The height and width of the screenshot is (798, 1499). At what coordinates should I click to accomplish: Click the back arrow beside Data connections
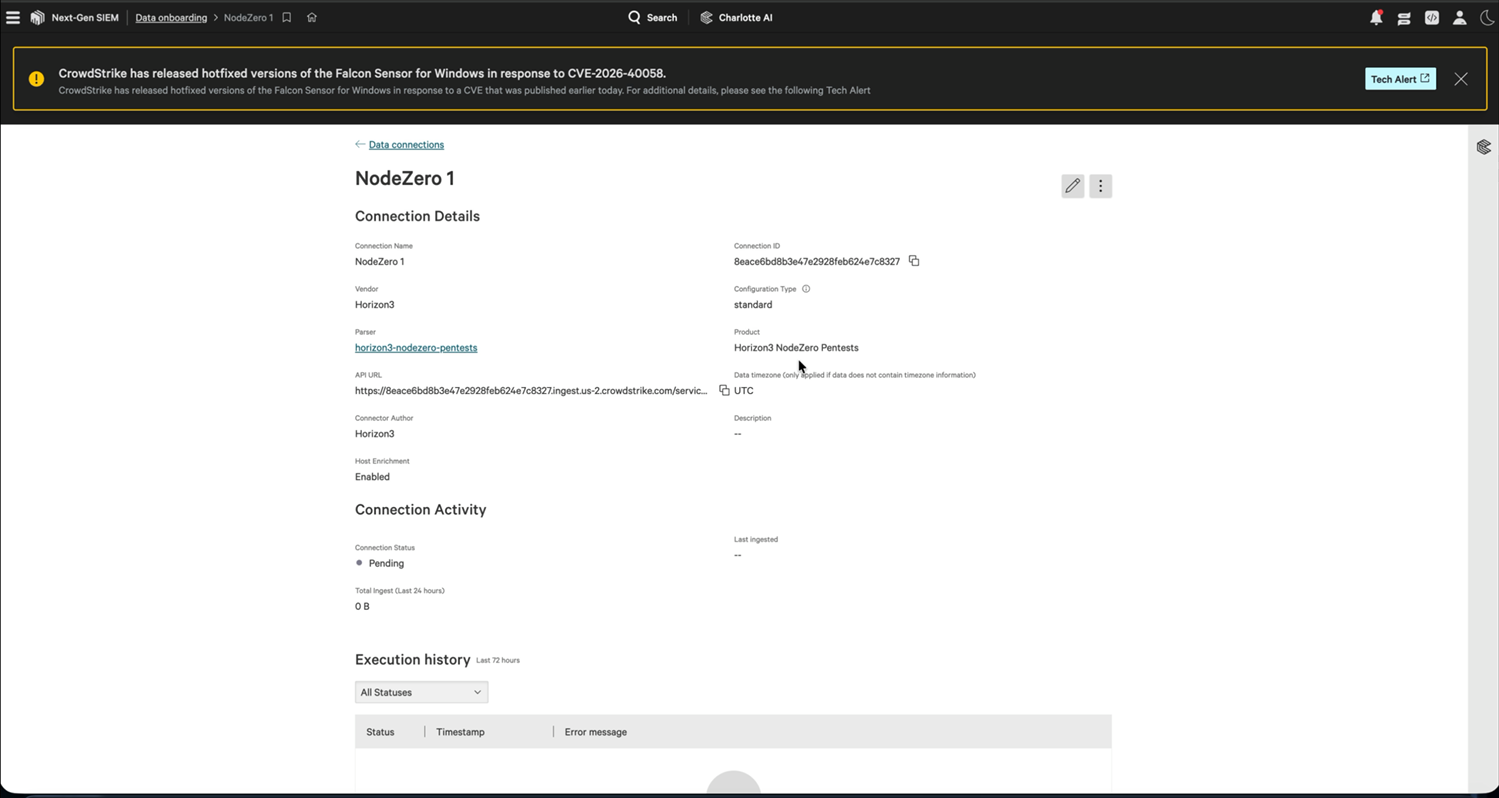(360, 145)
